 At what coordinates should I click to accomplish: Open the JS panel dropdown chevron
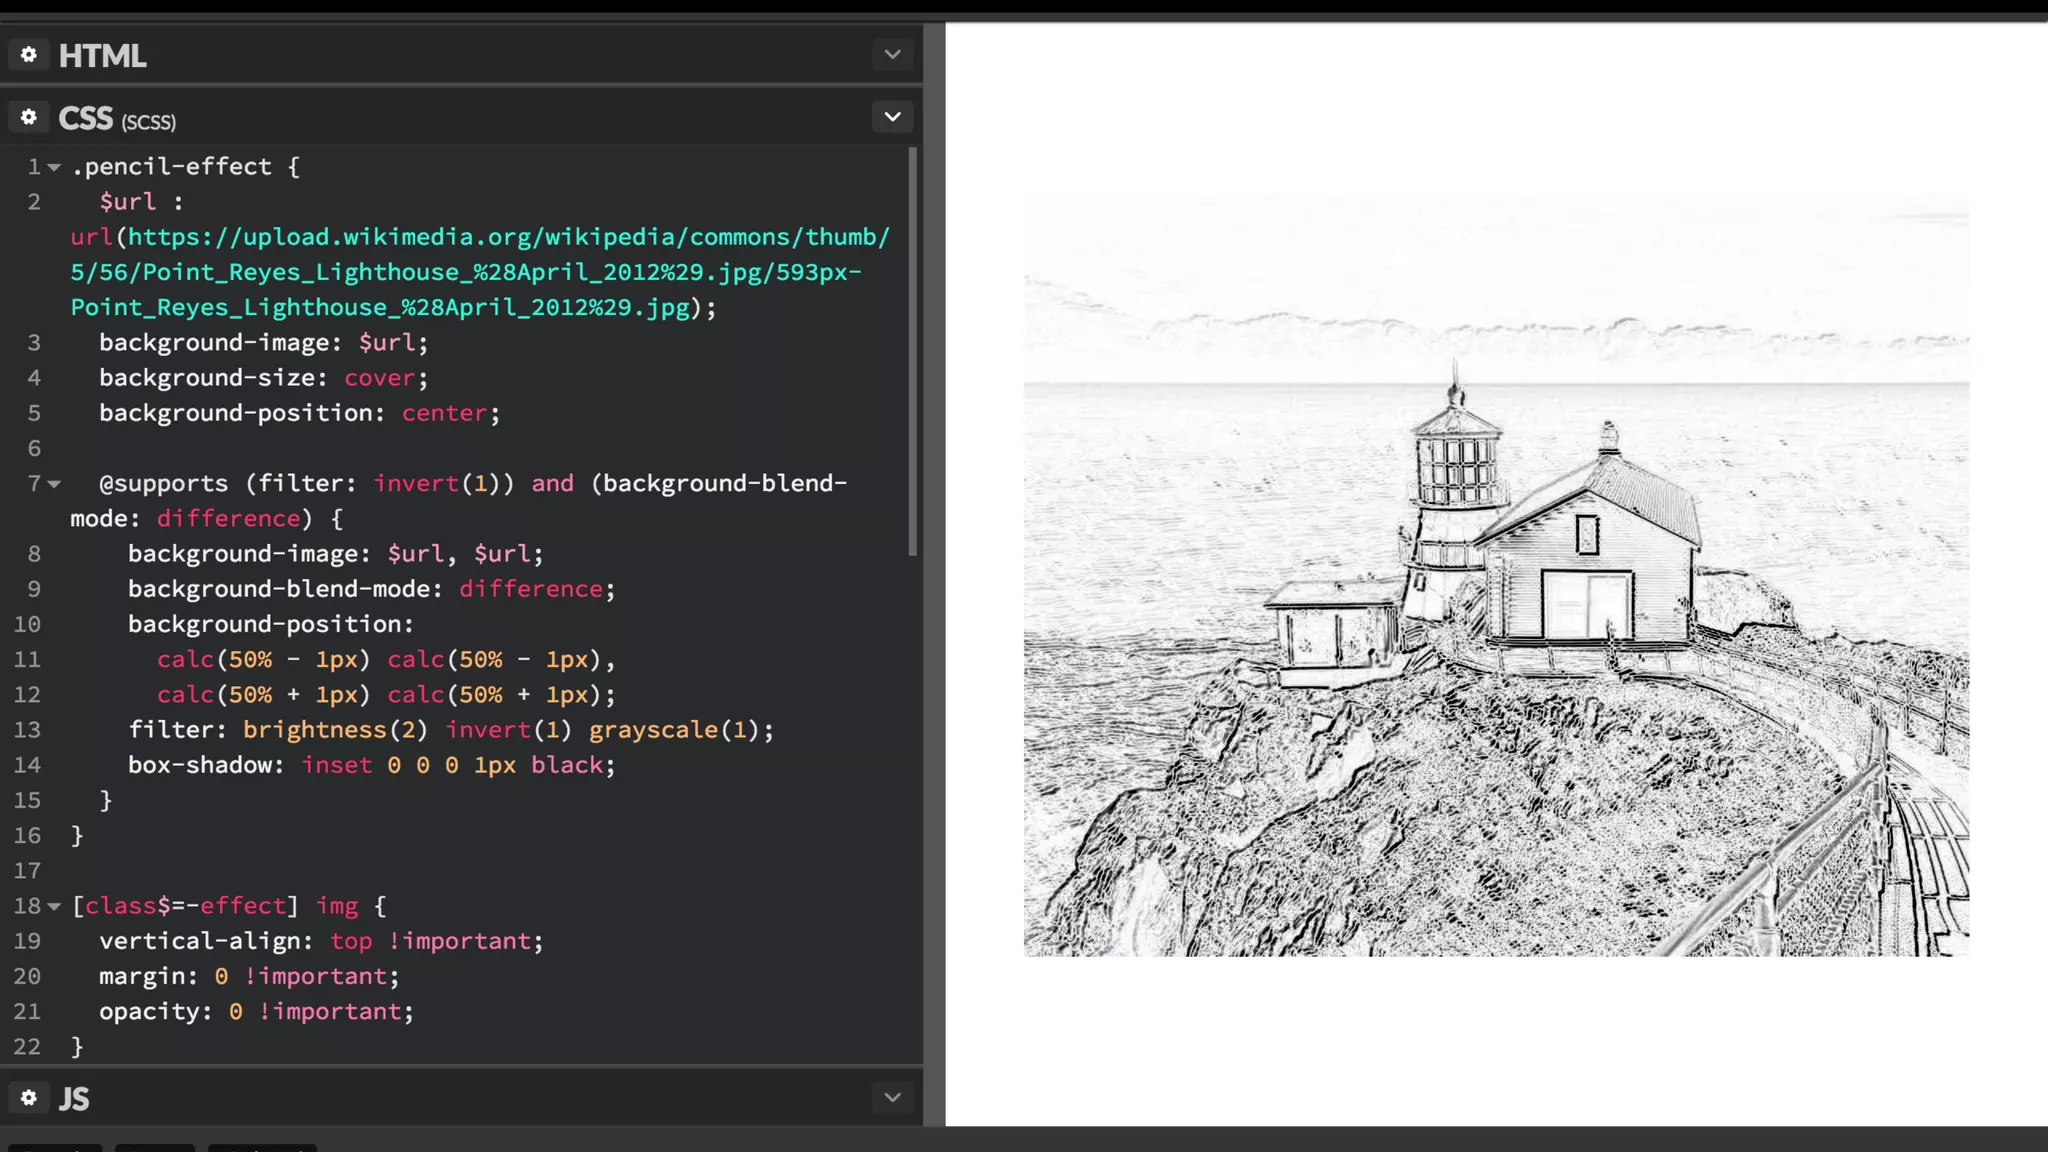click(892, 1098)
